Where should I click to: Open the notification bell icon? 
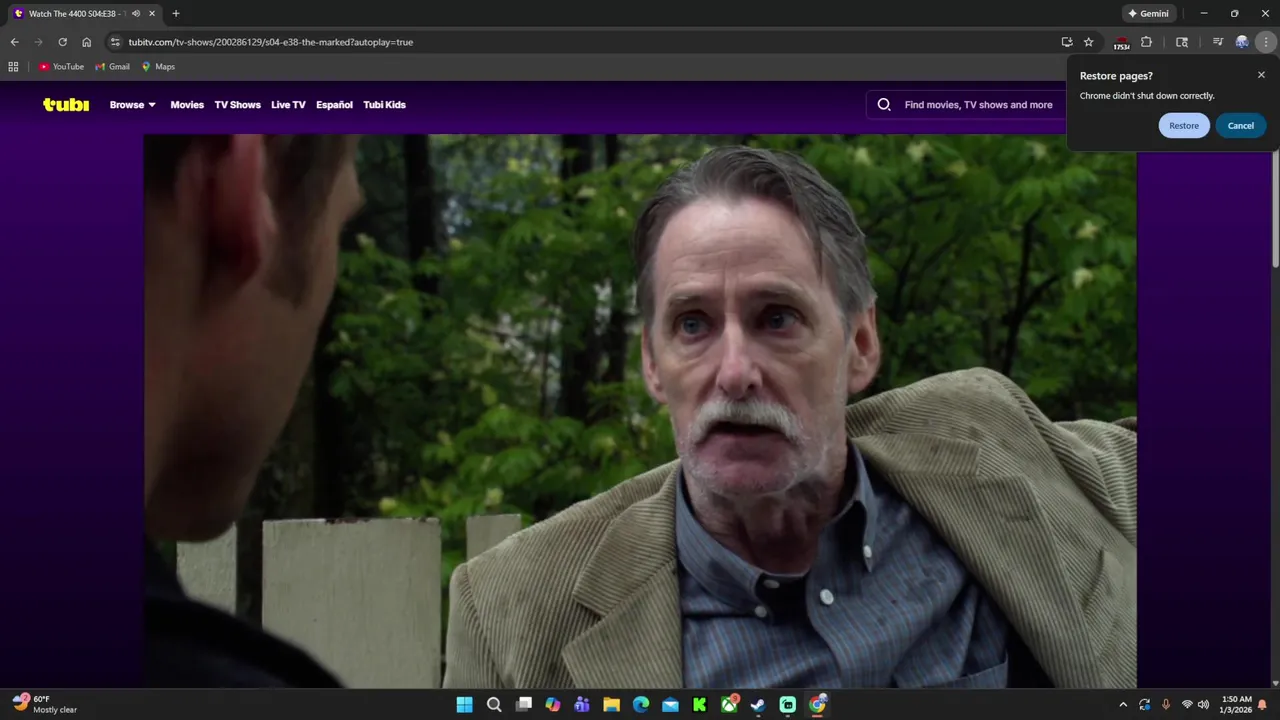click(1262, 705)
